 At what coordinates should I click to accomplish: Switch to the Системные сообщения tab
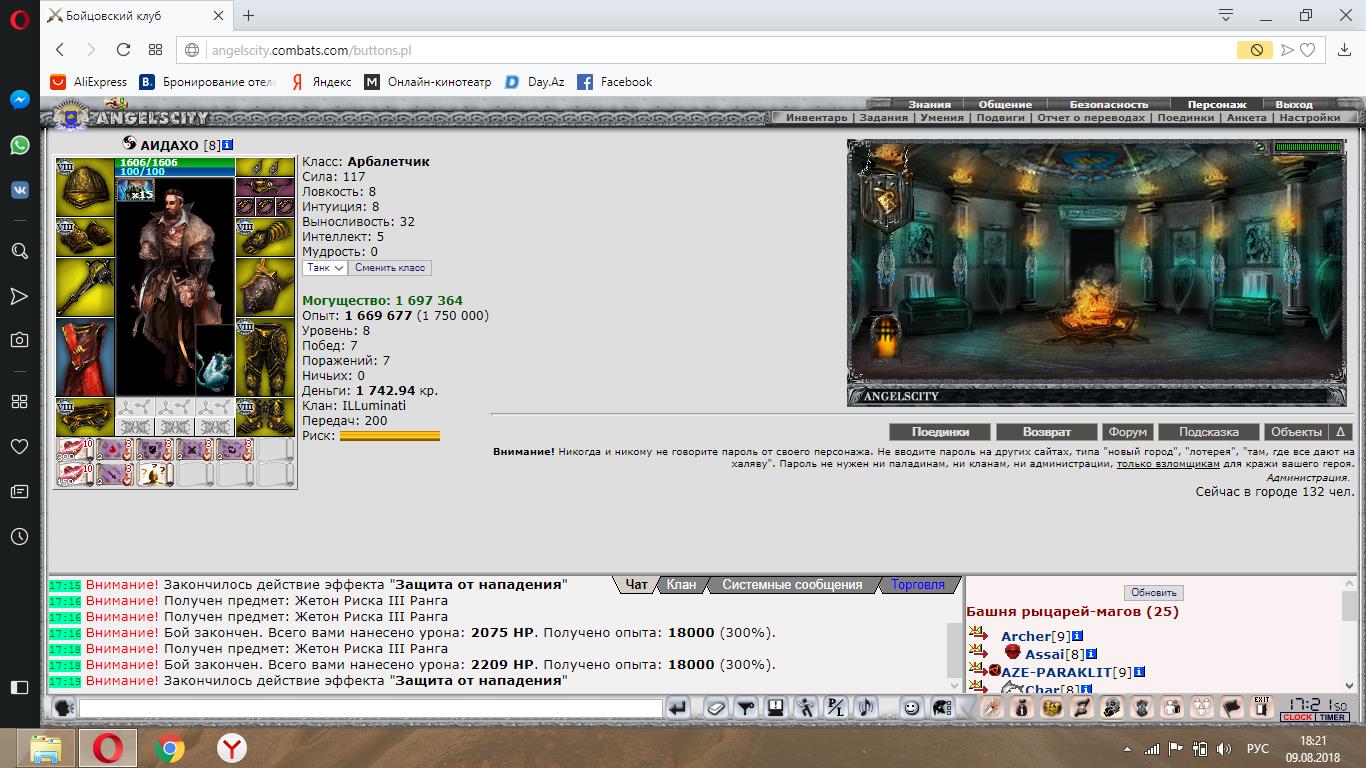(x=792, y=585)
